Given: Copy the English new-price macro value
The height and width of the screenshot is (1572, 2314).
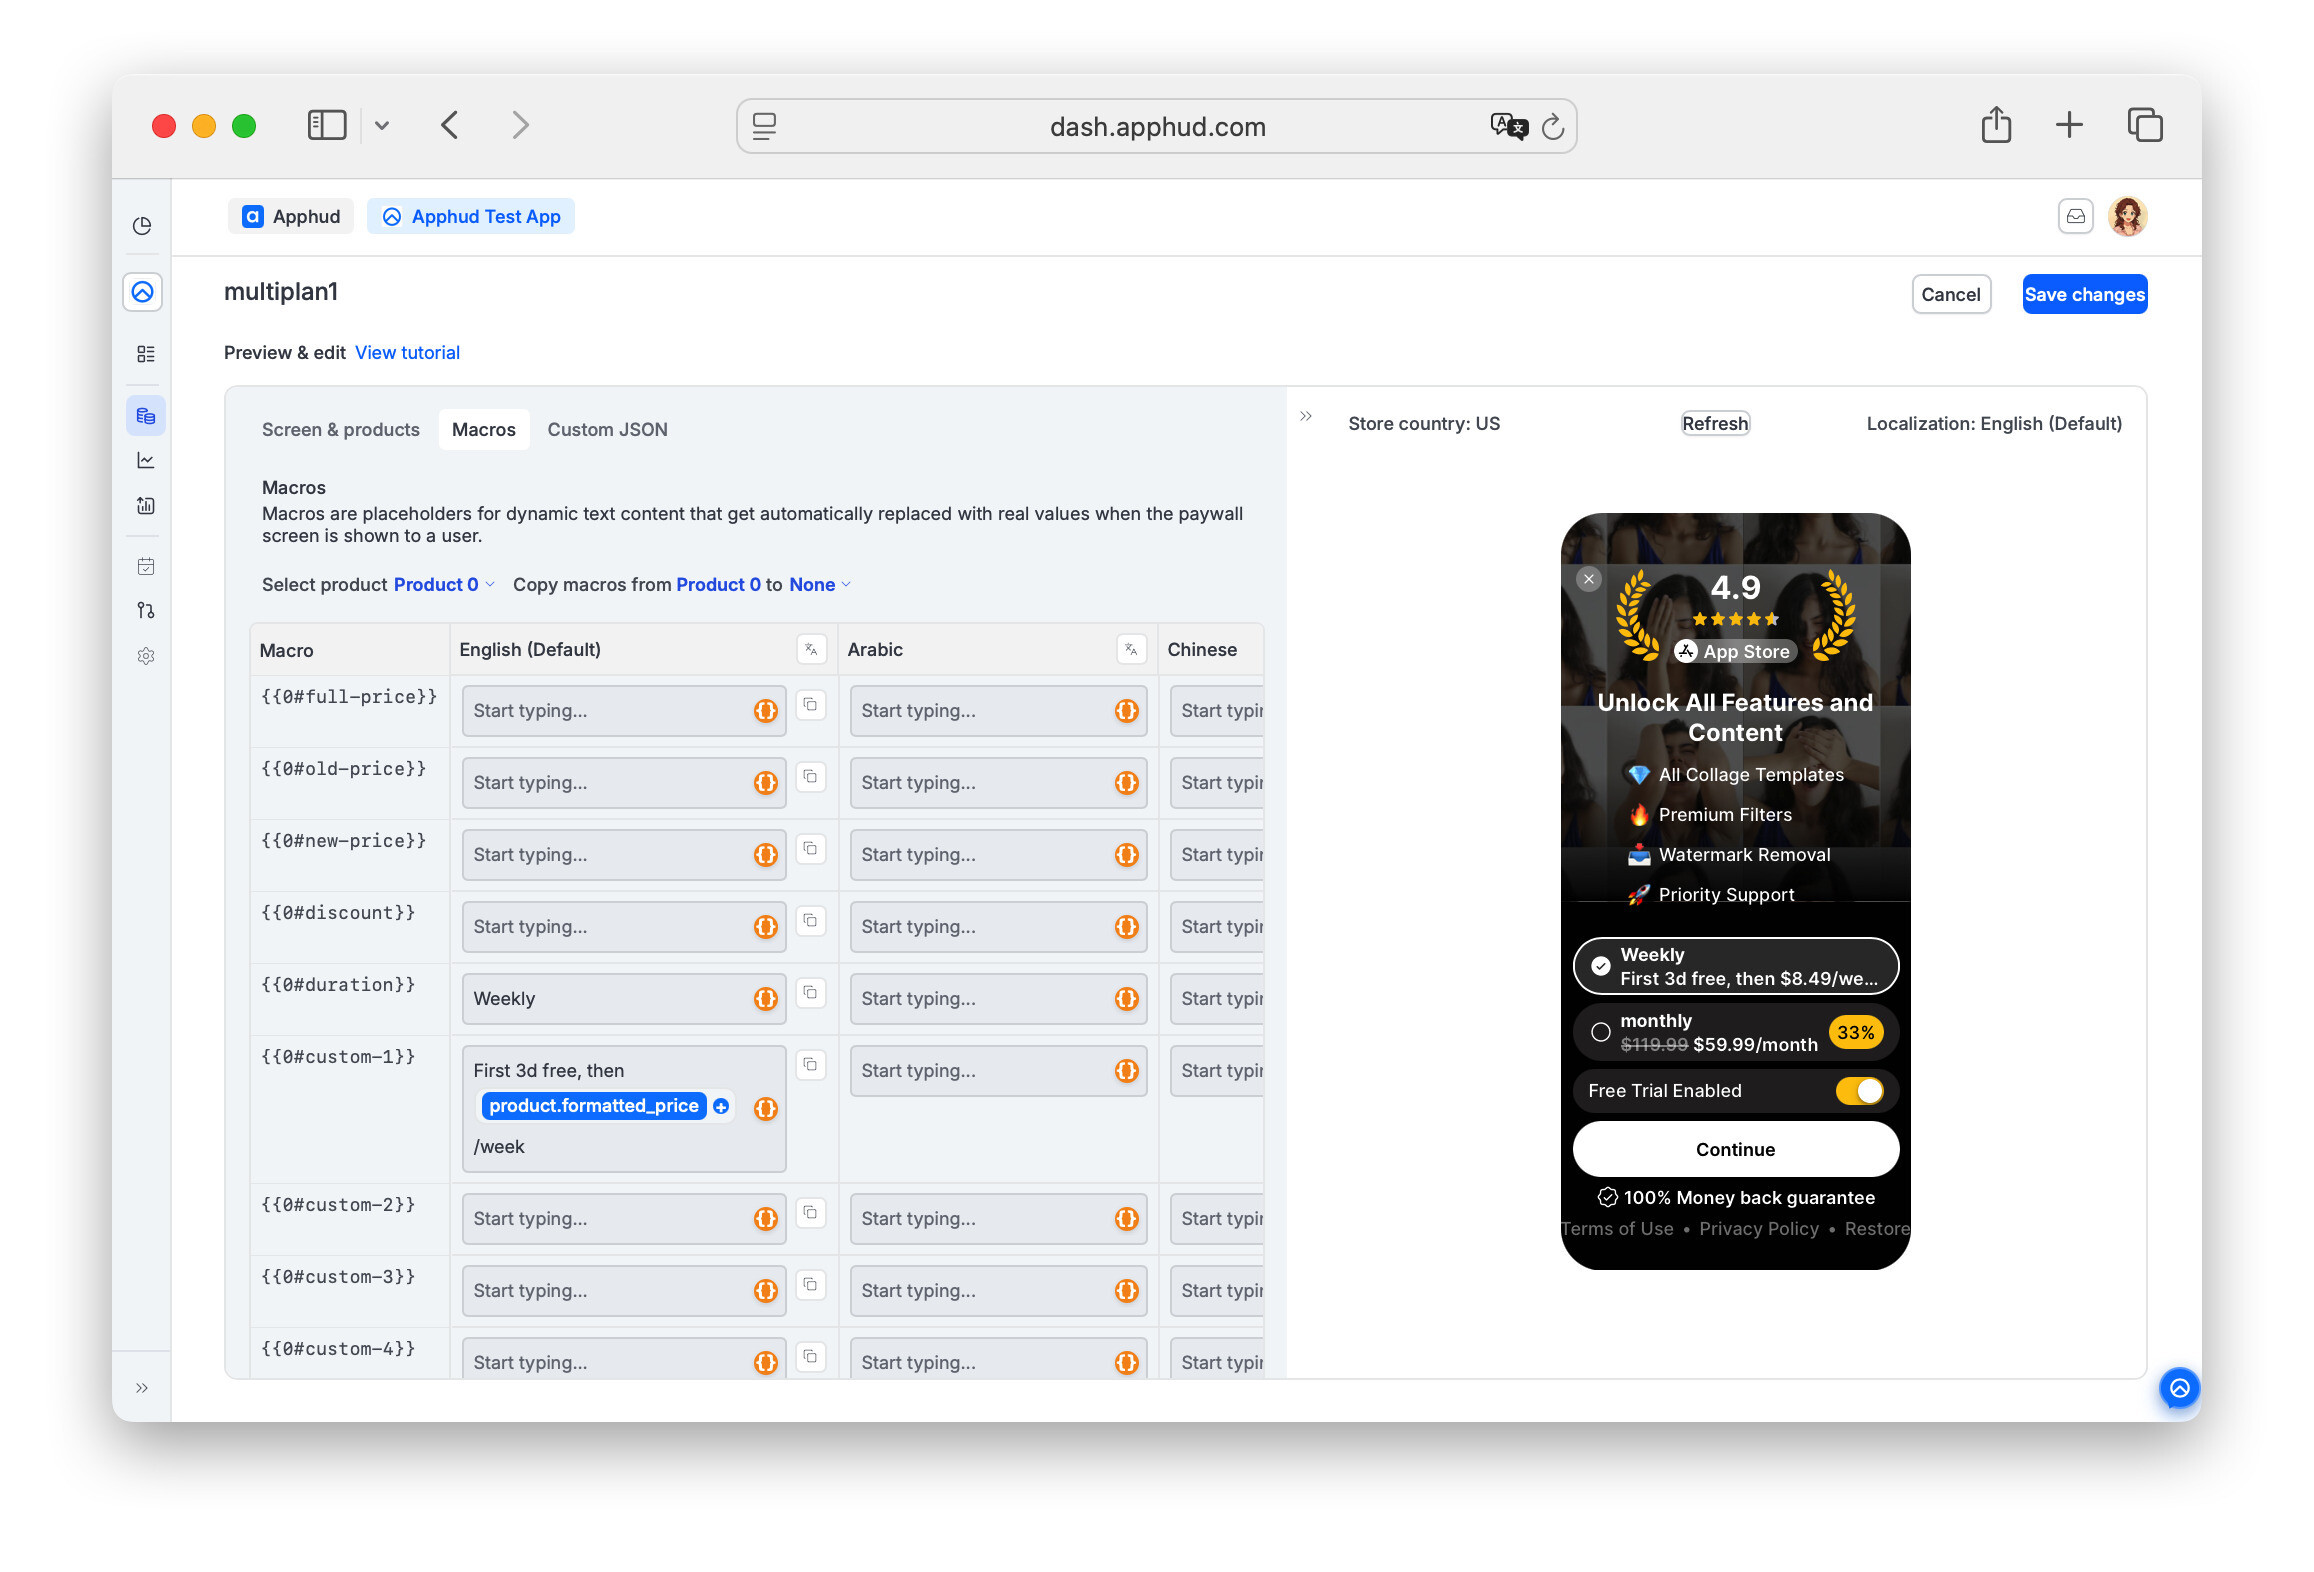Looking at the screenshot, I should coord(811,849).
